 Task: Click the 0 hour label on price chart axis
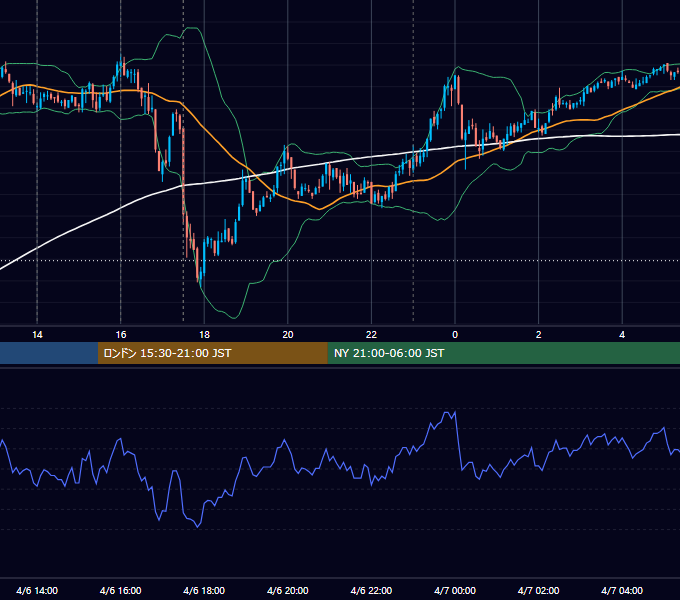pyautogui.click(x=455, y=335)
